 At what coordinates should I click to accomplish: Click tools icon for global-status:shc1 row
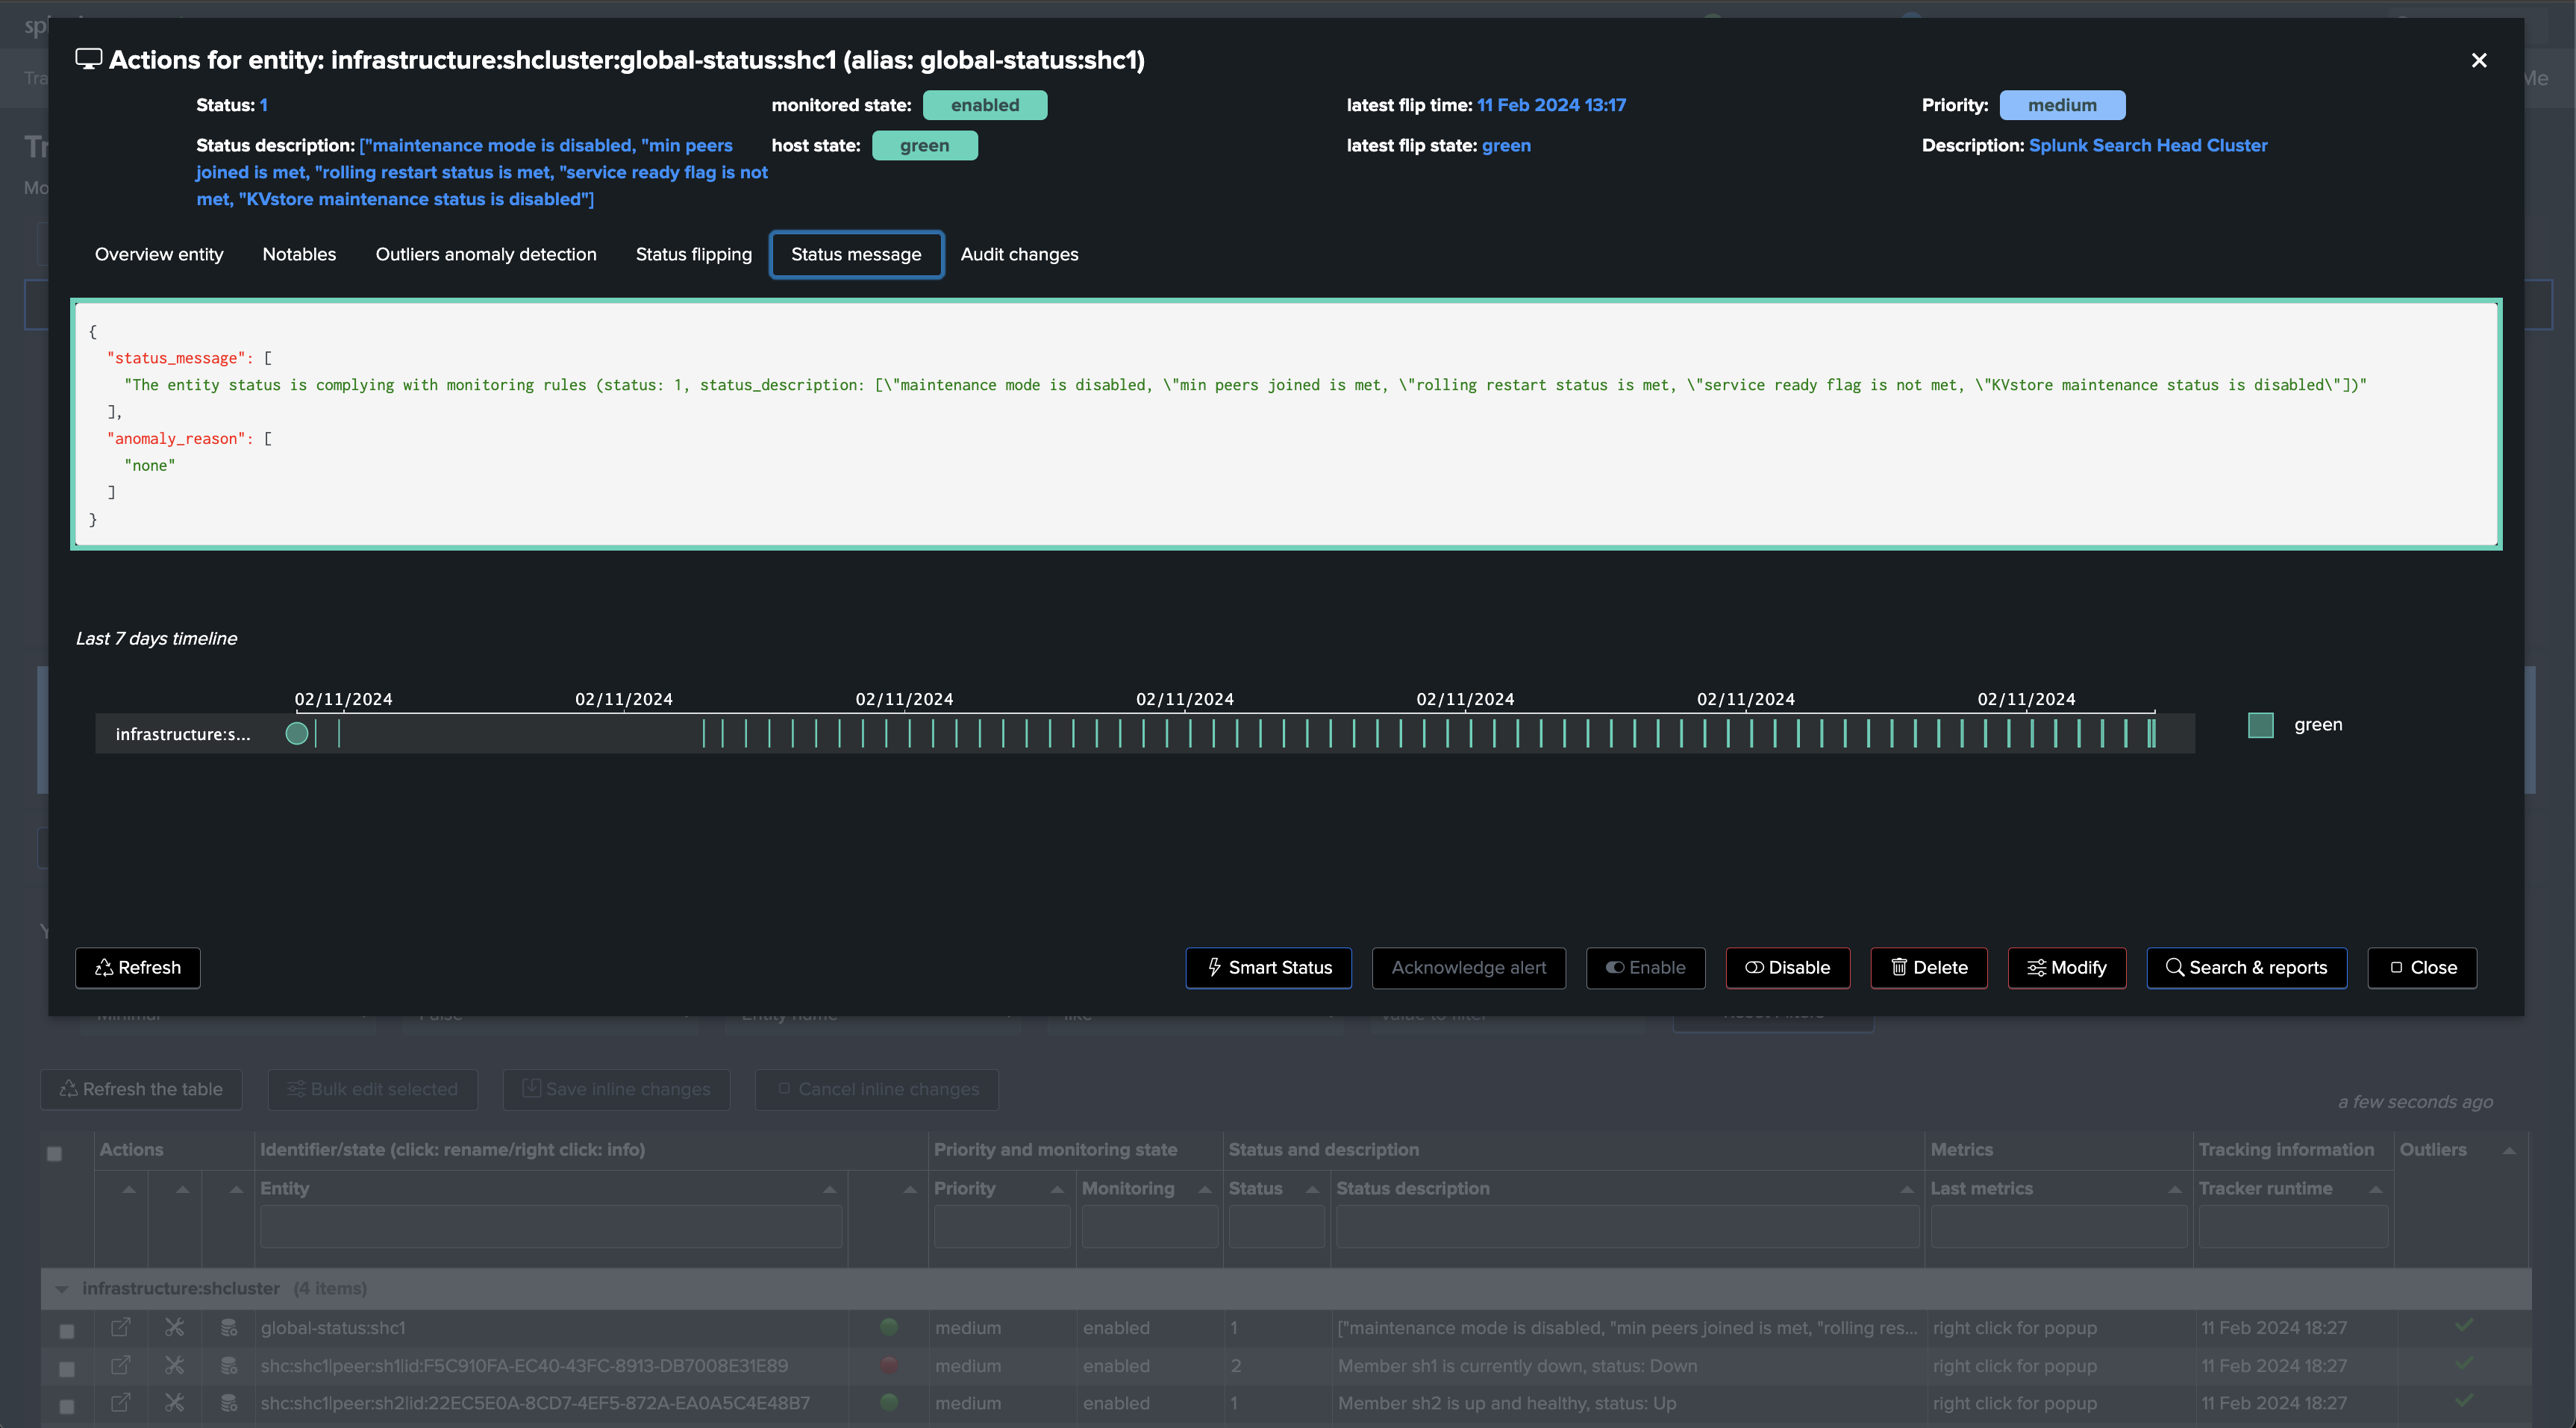point(174,1327)
